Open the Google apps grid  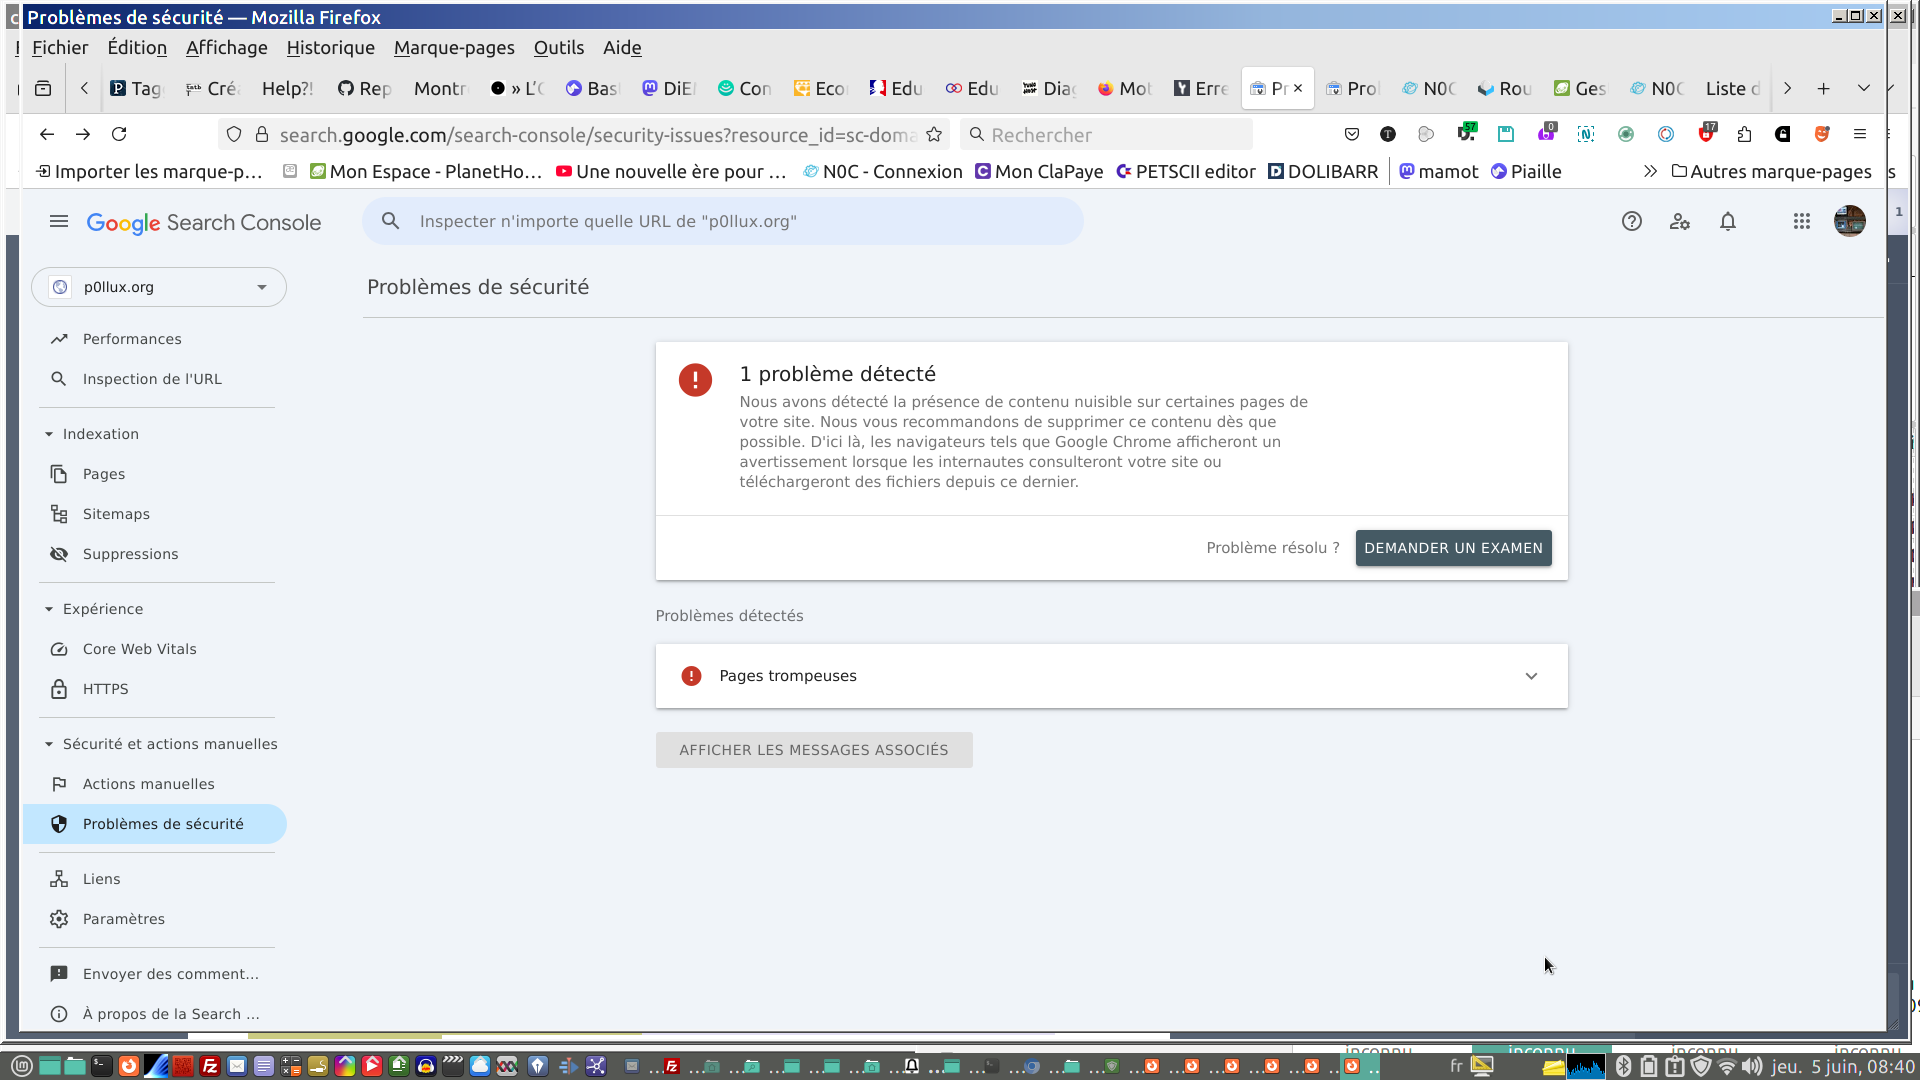coord(1801,221)
